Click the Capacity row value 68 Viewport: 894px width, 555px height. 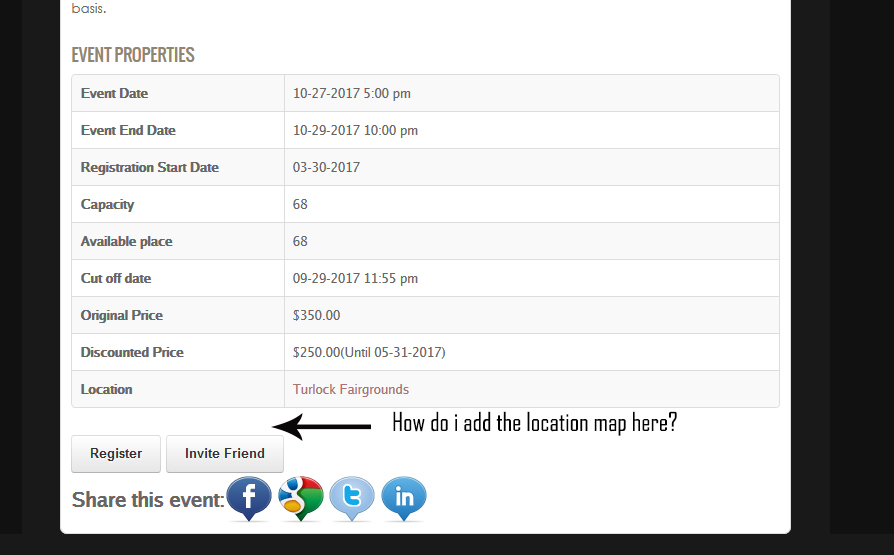300,204
